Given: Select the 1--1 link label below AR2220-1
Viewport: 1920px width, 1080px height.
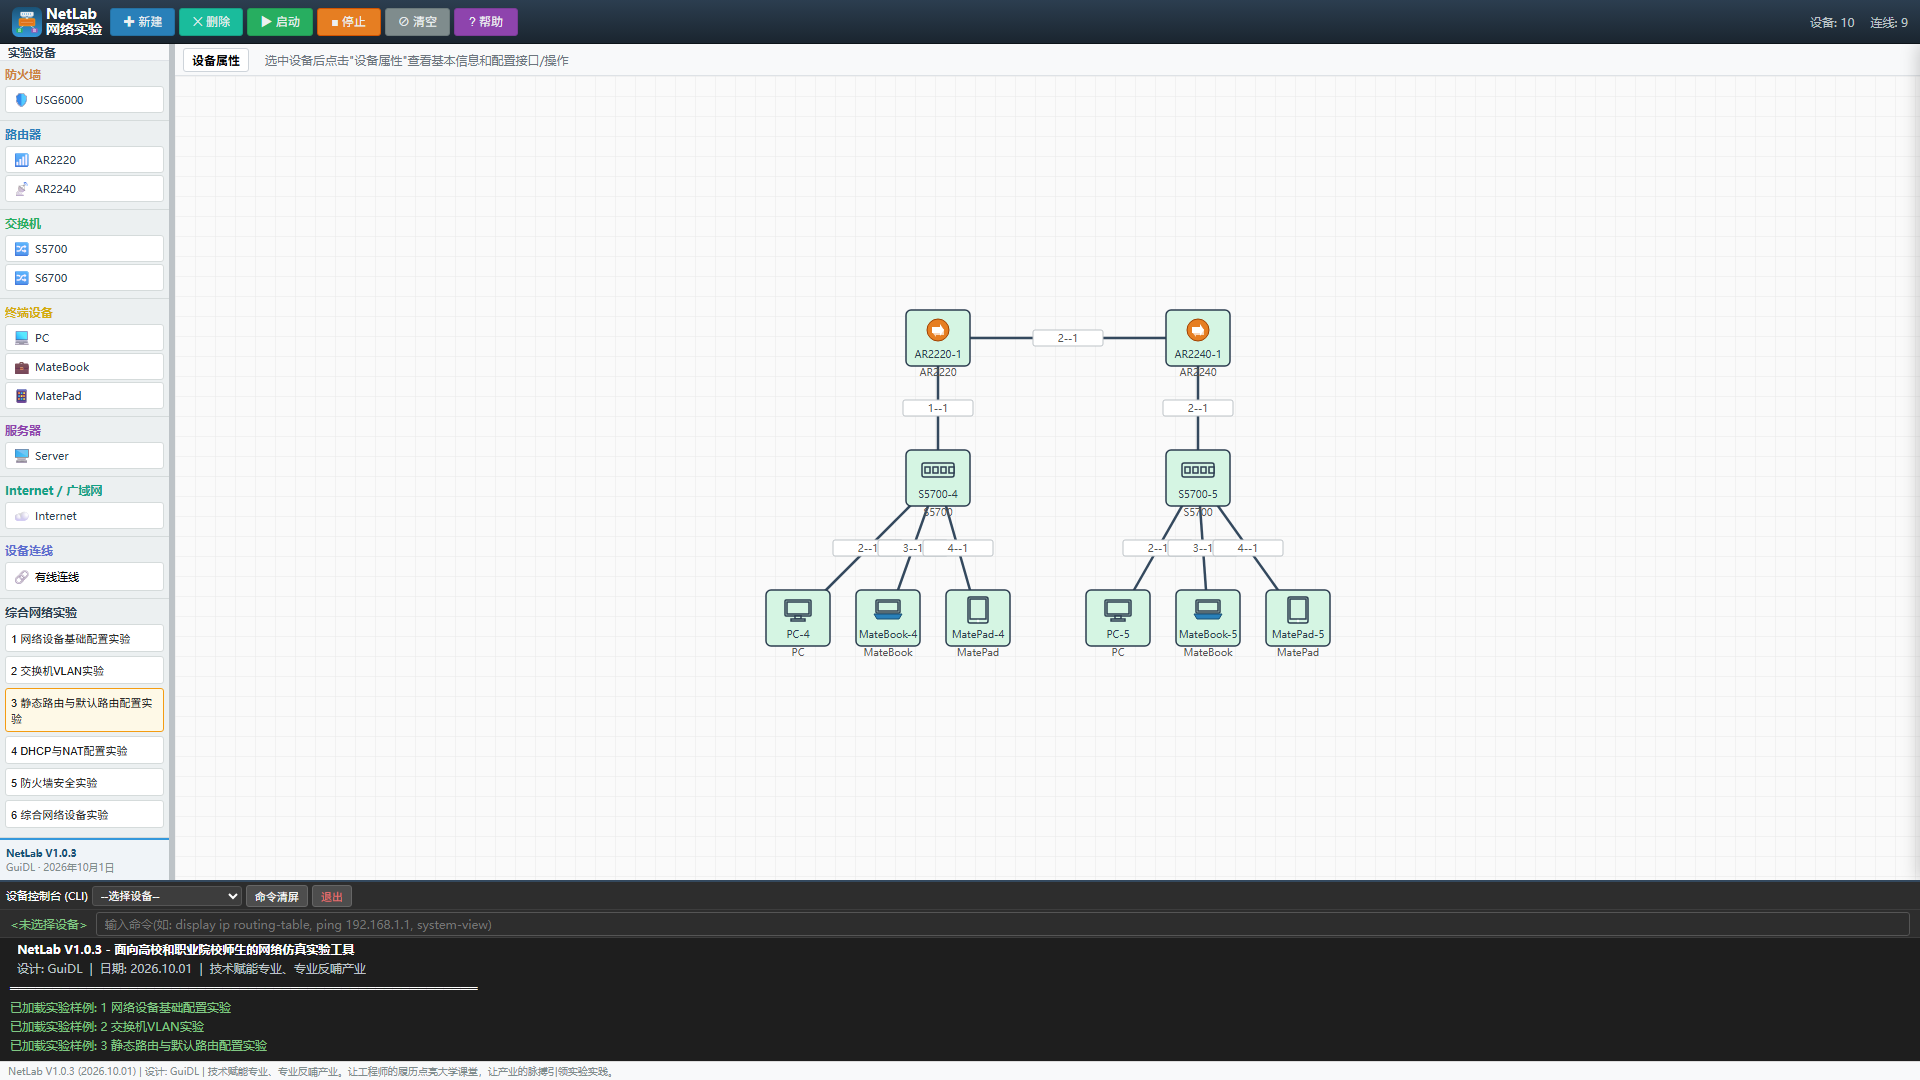Looking at the screenshot, I should pyautogui.click(x=938, y=408).
